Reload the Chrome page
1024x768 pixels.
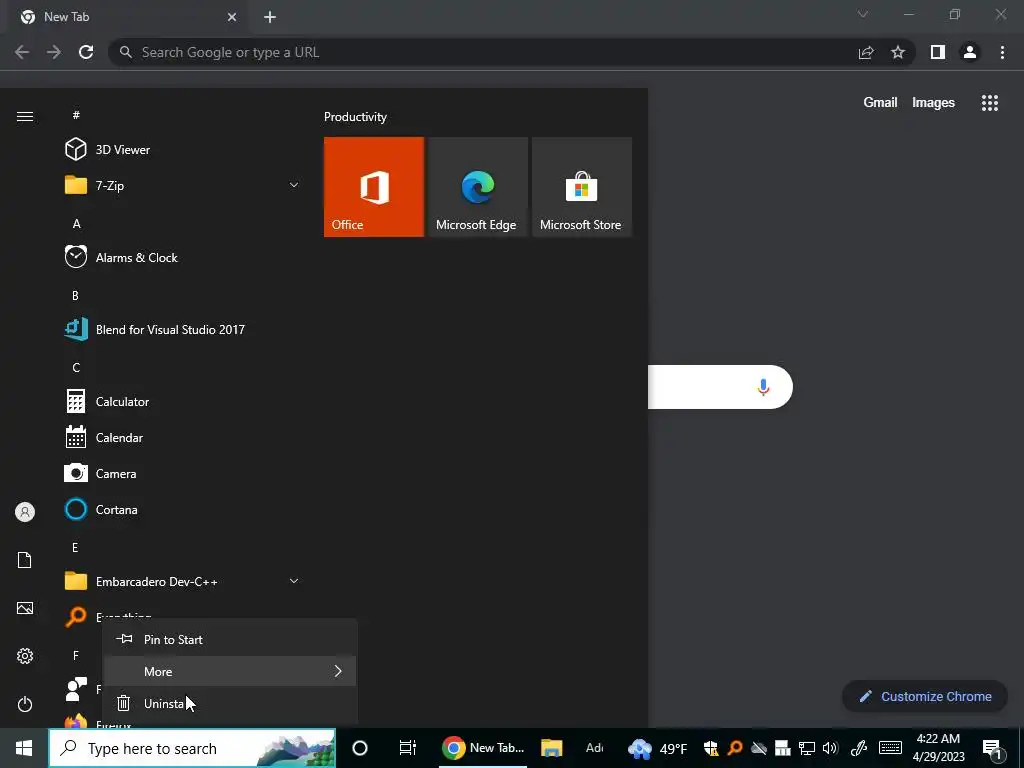point(86,52)
